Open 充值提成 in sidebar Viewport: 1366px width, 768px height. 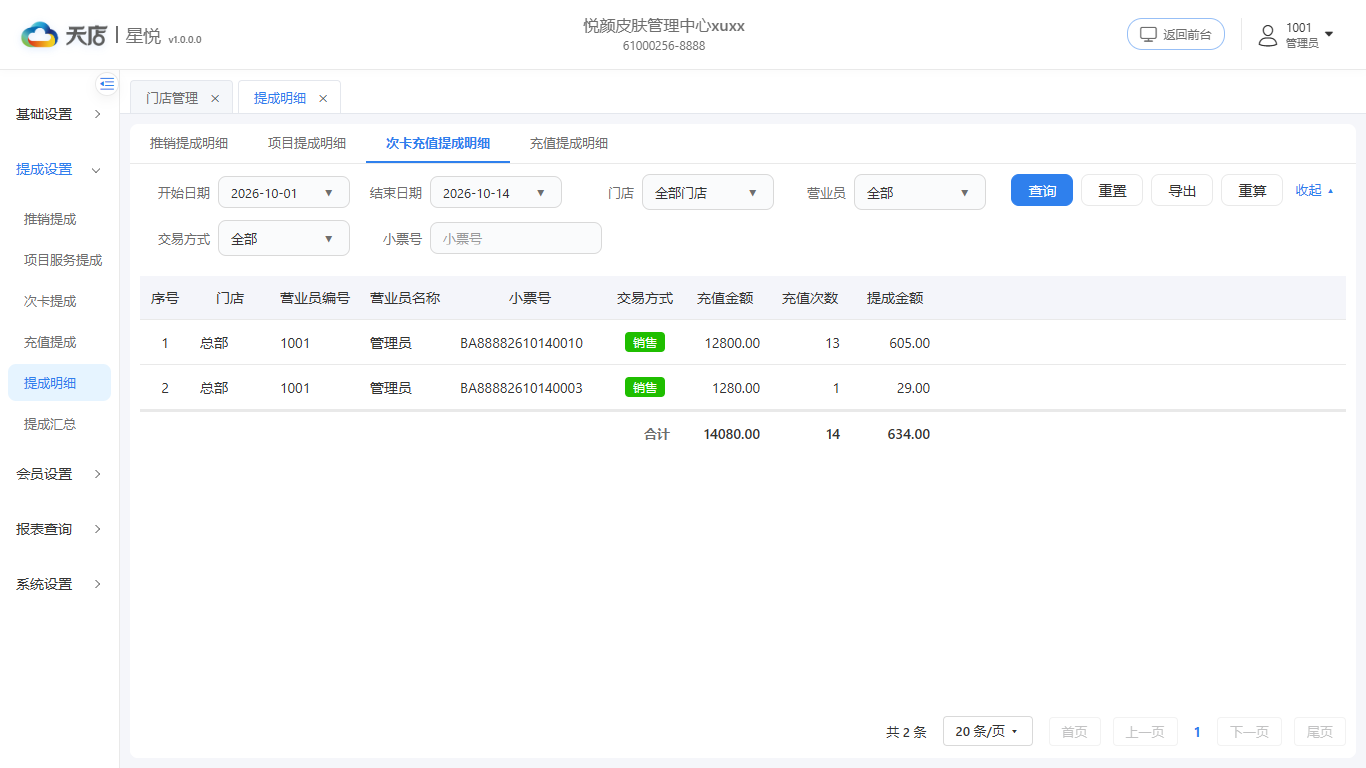coord(50,342)
